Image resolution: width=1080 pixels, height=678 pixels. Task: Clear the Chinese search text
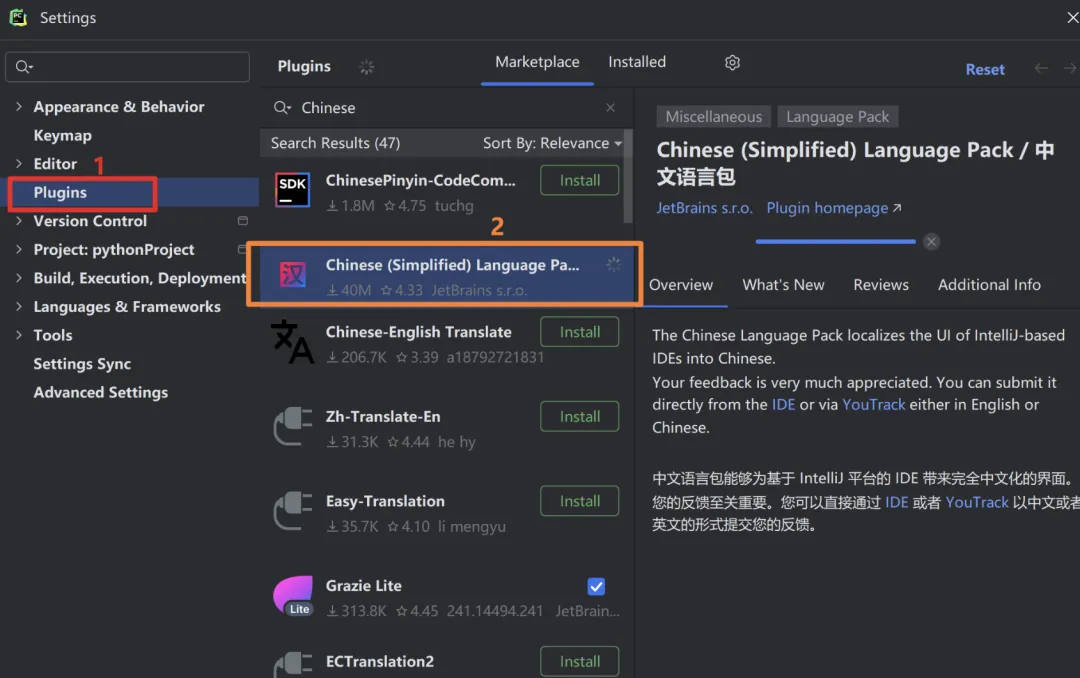610,107
